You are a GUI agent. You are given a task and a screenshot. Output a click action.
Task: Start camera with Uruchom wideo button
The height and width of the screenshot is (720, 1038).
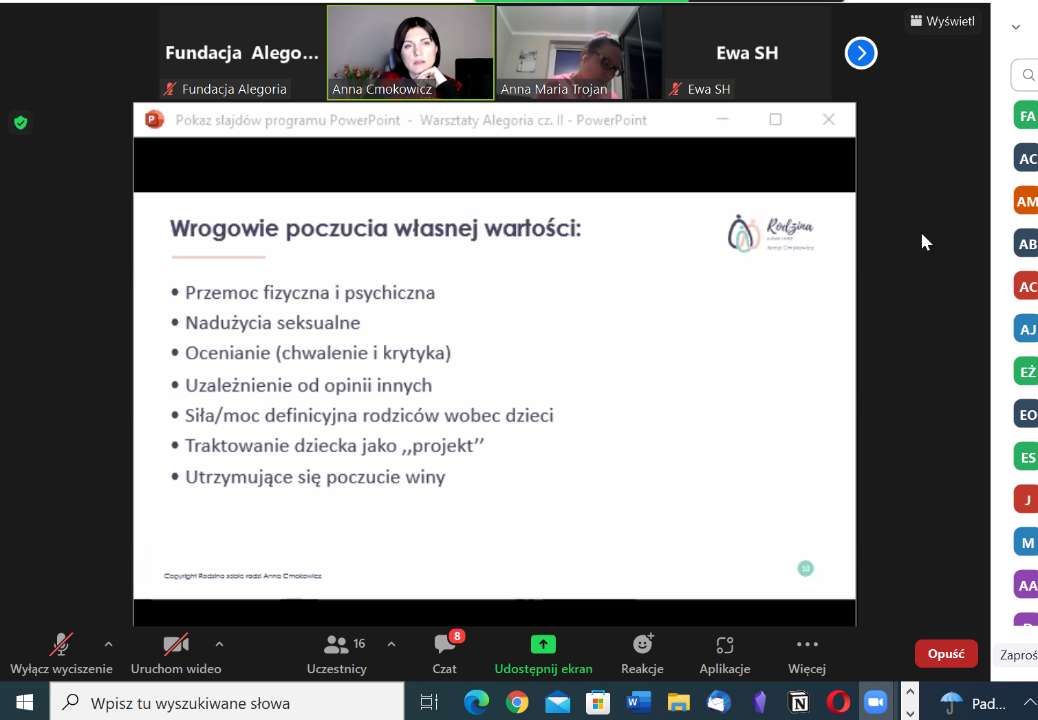click(x=176, y=645)
